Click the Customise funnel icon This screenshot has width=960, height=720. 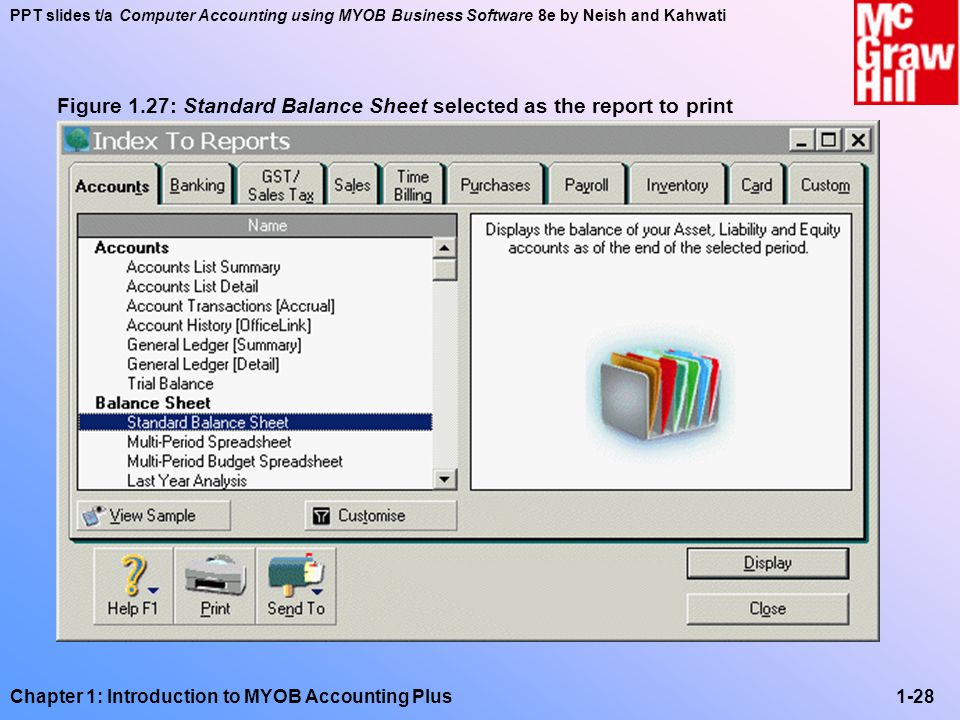coord(321,516)
